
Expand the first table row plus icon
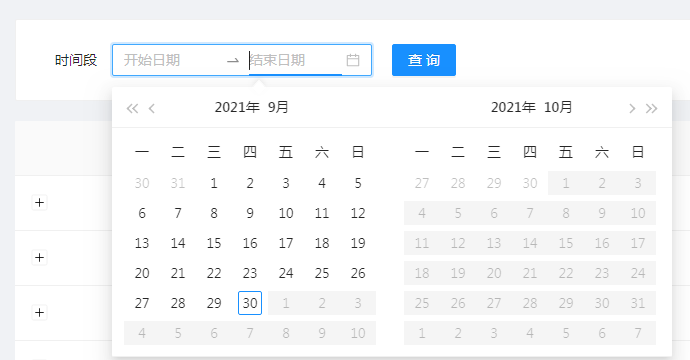(40, 202)
